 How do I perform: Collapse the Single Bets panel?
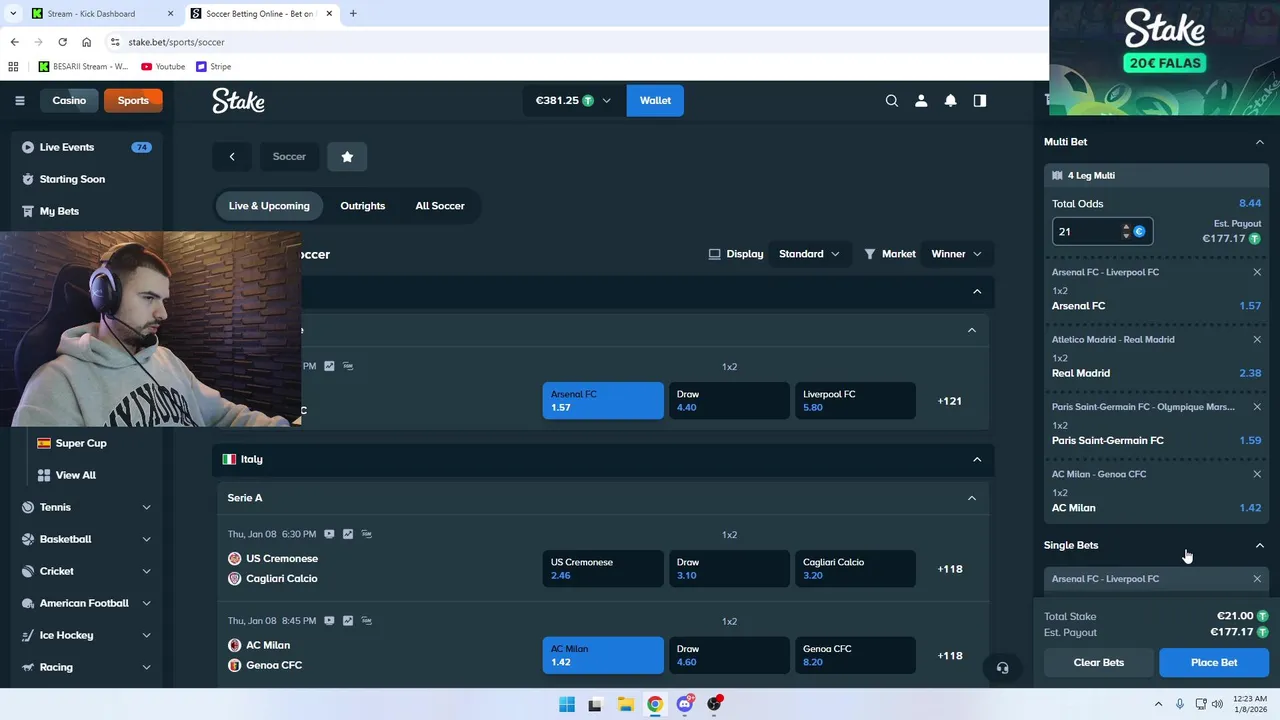click(1259, 545)
